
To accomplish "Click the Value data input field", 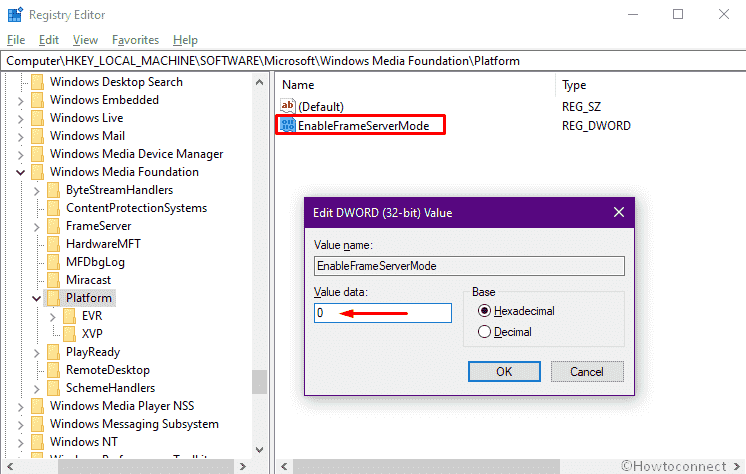I will coord(383,313).
